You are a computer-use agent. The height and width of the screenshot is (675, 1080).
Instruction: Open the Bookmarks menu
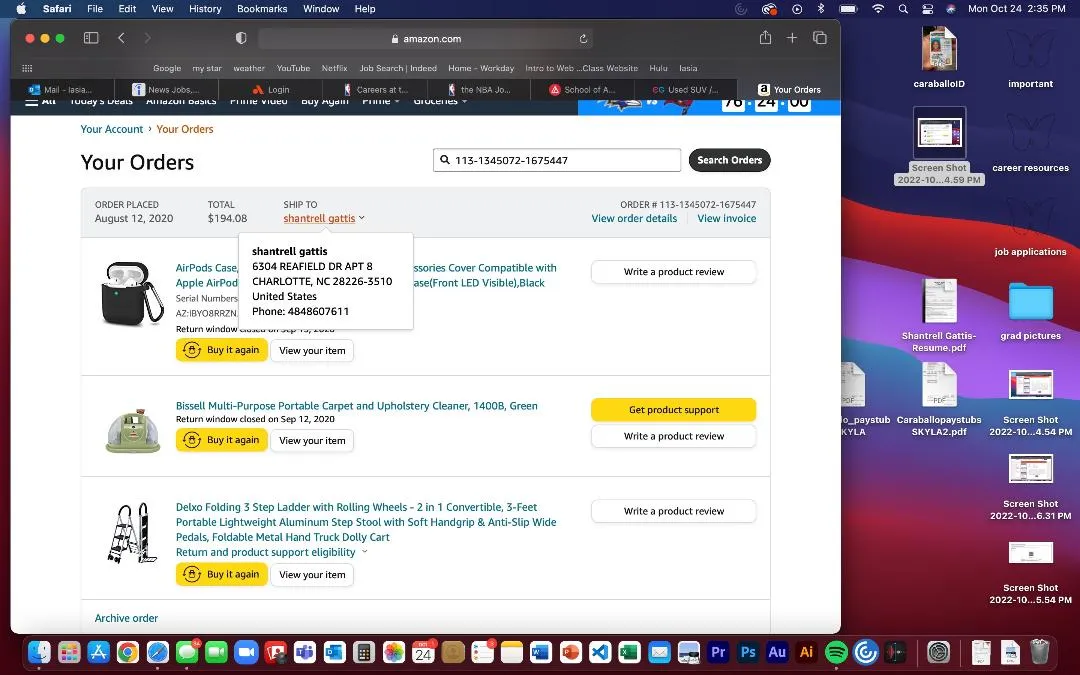pyautogui.click(x=262, y=9)
